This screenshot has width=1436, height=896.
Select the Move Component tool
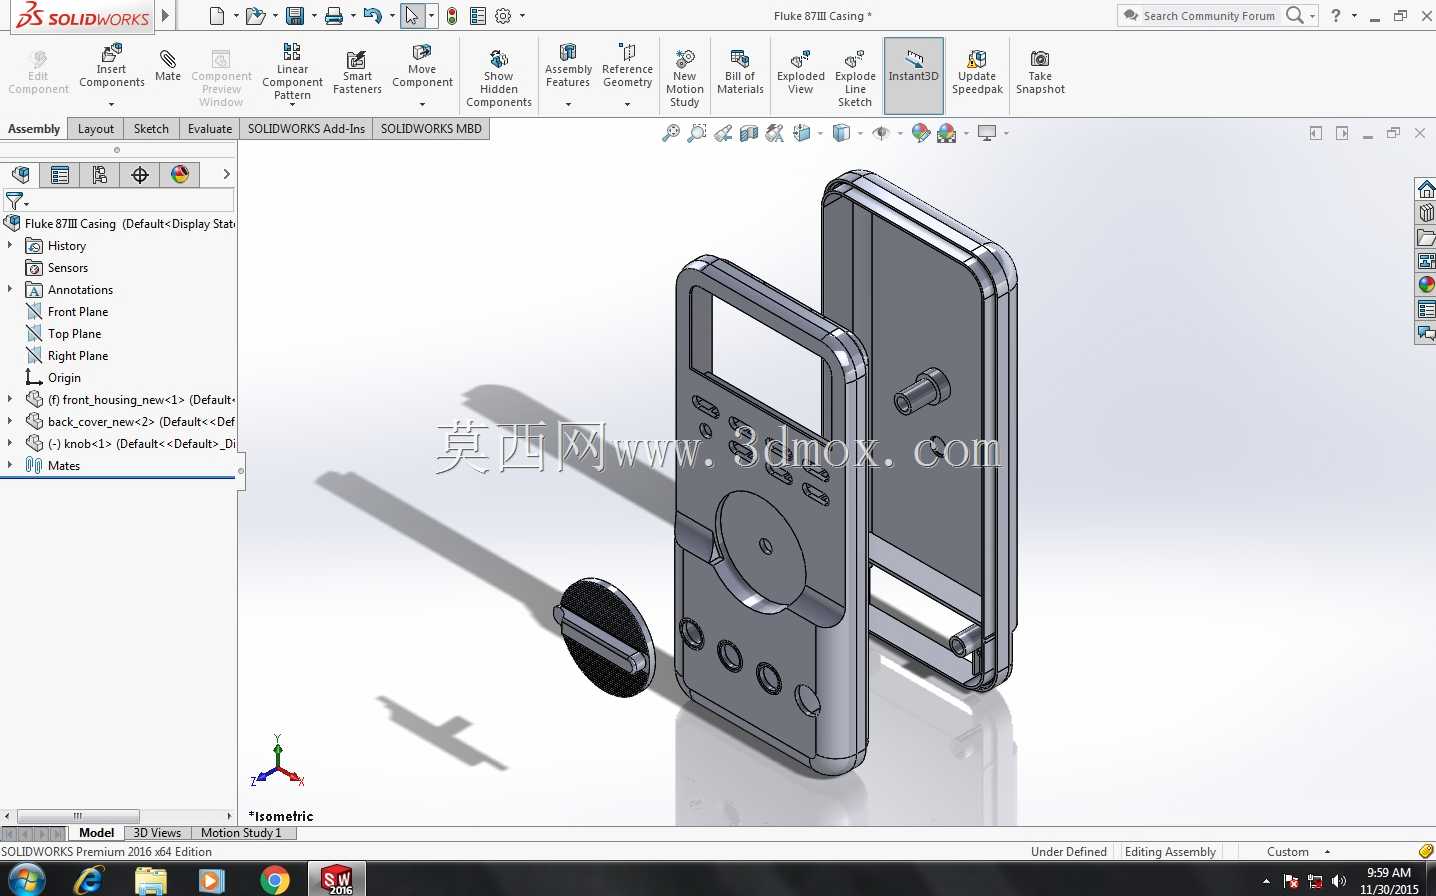click(422, 66)
